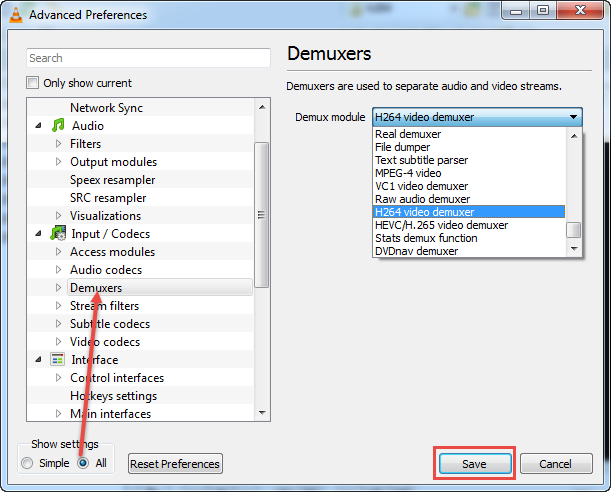Expand the Control interfaces node

tap(58, 377)
